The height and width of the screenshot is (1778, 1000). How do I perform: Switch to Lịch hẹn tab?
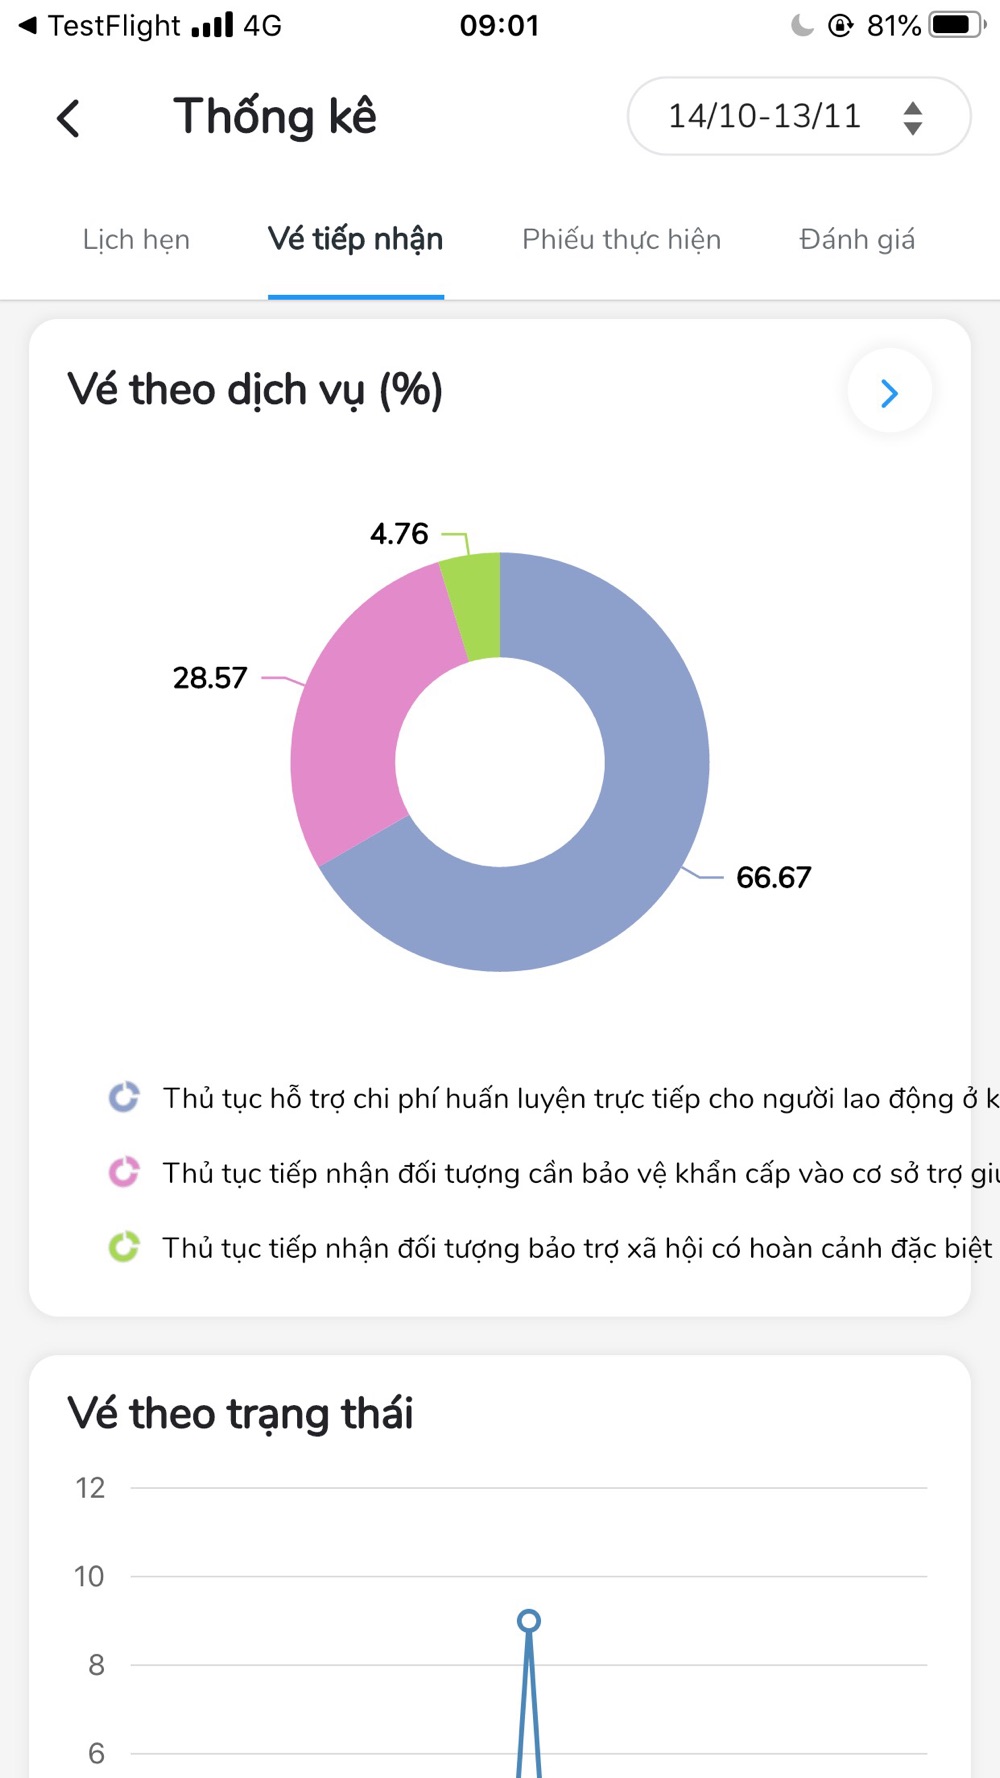[x=136, y=240]
